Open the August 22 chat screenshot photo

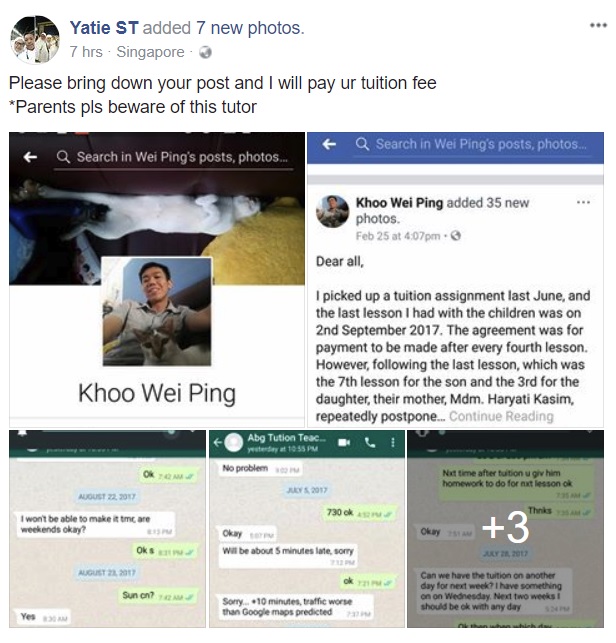click(107, 529)
